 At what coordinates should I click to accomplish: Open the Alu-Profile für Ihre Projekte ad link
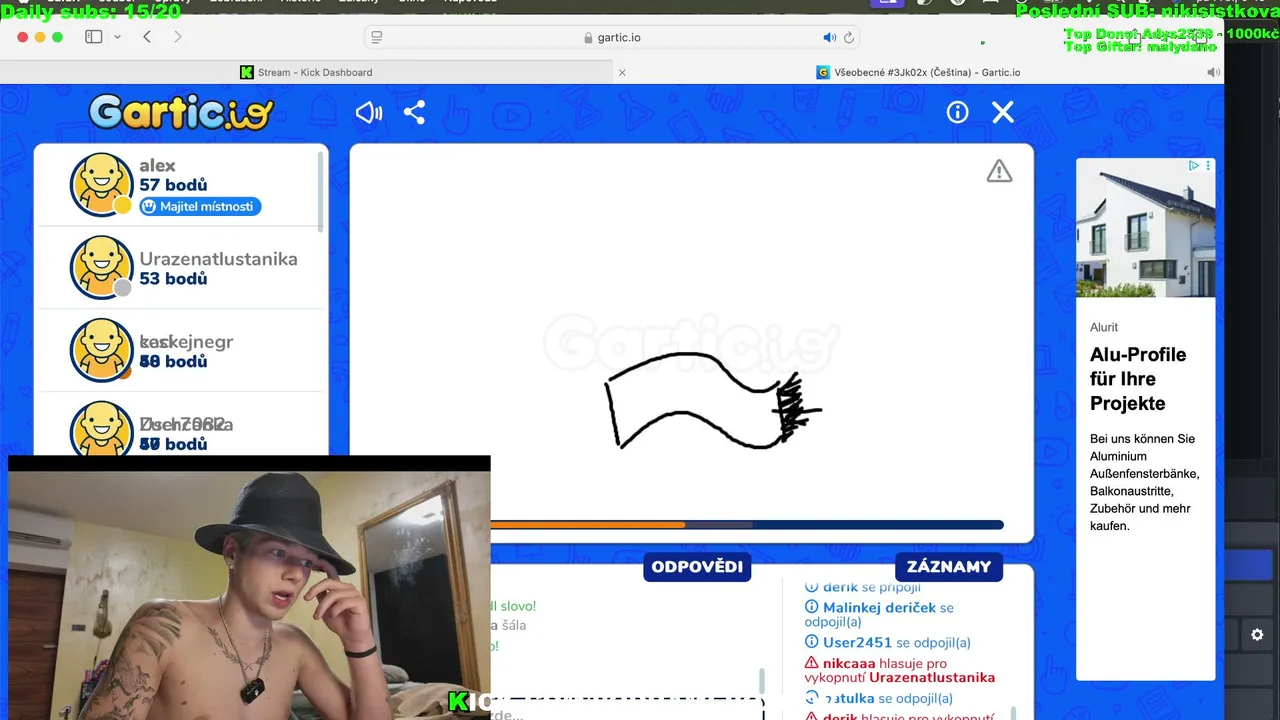1138,379
